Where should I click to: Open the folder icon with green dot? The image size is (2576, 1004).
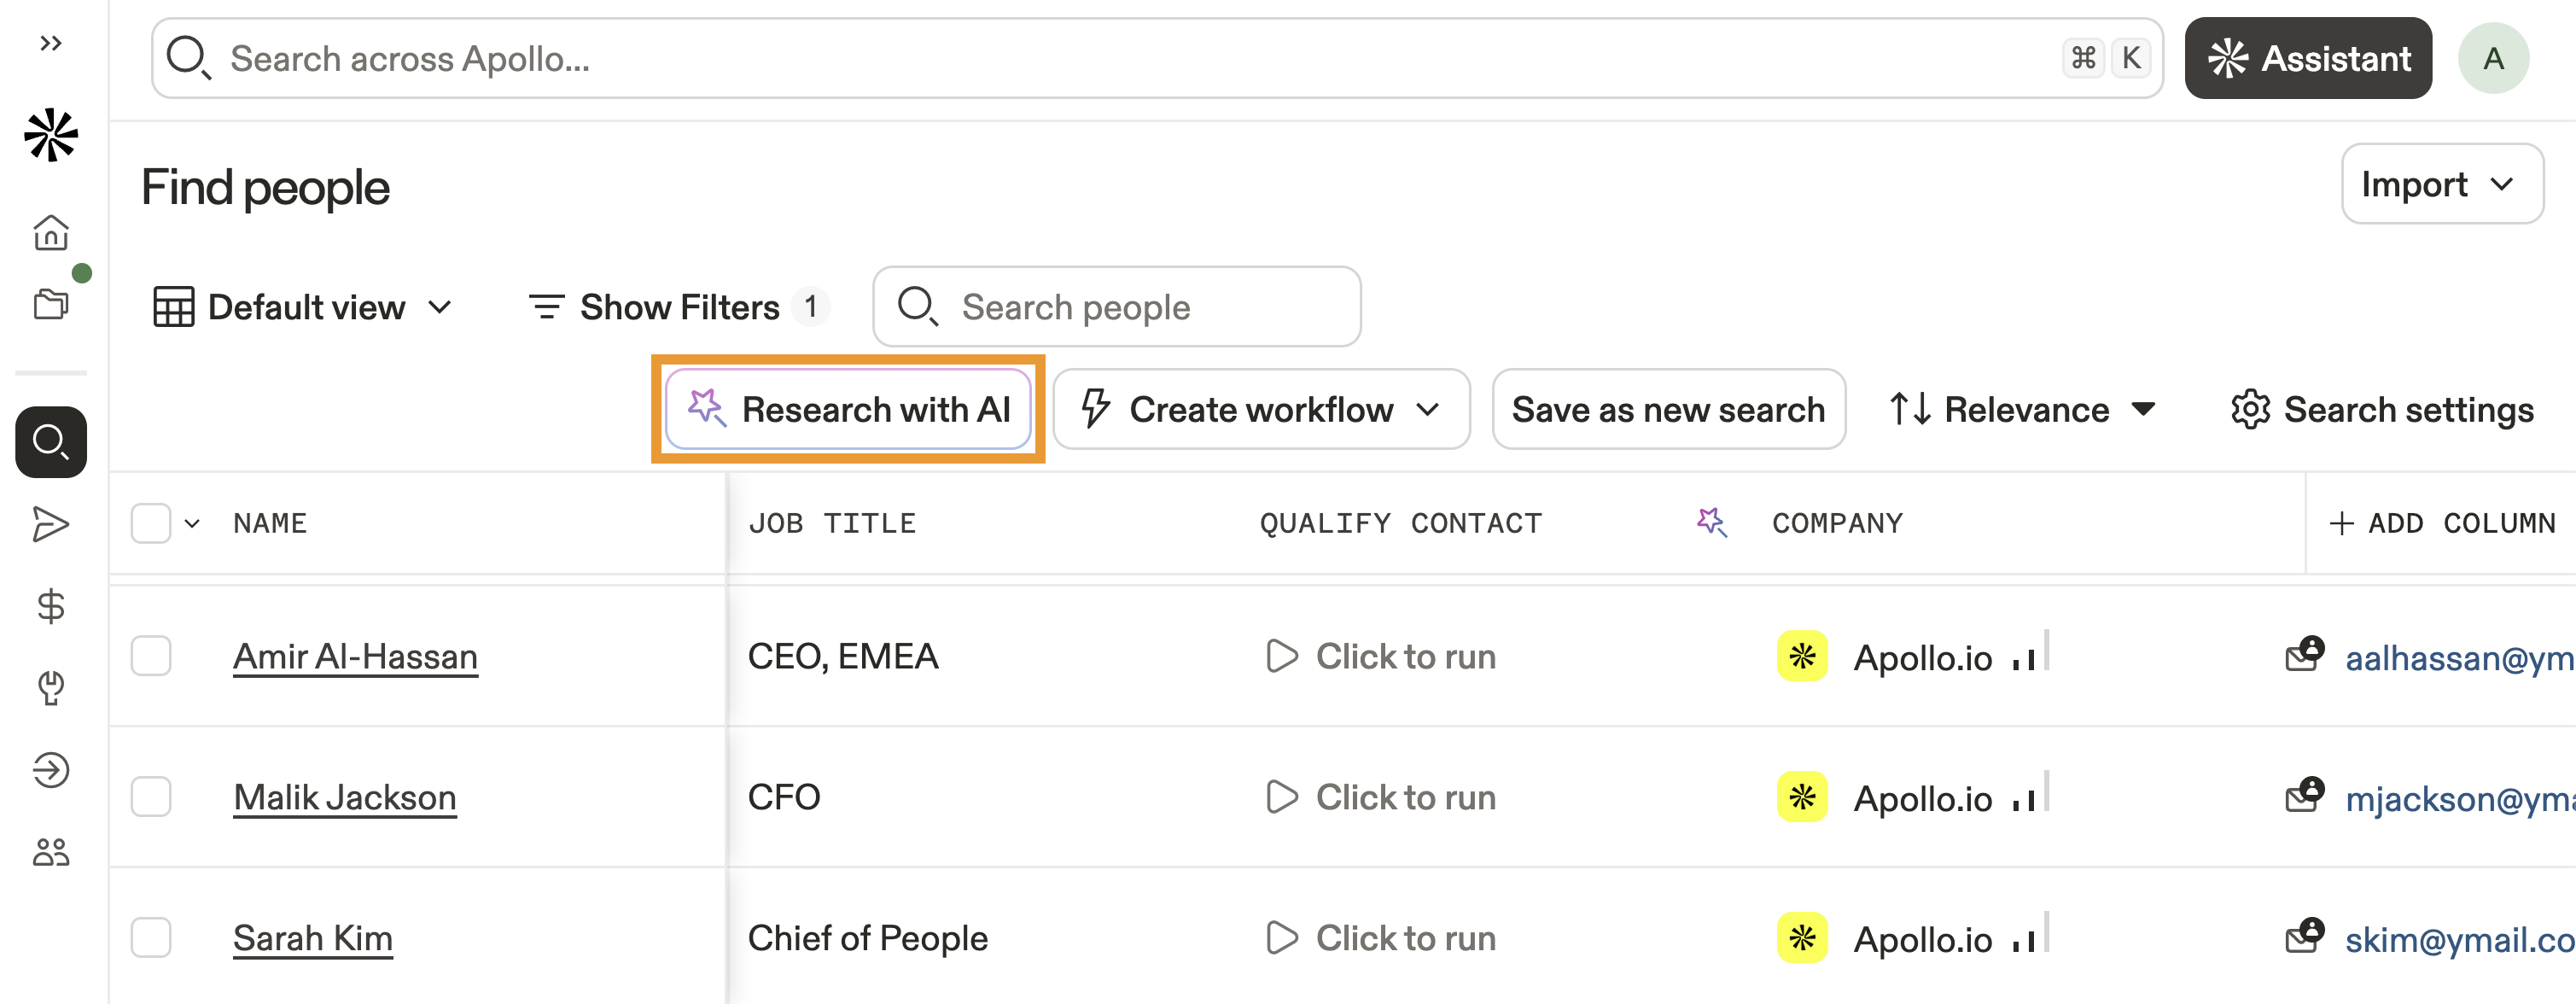[51, 303]
